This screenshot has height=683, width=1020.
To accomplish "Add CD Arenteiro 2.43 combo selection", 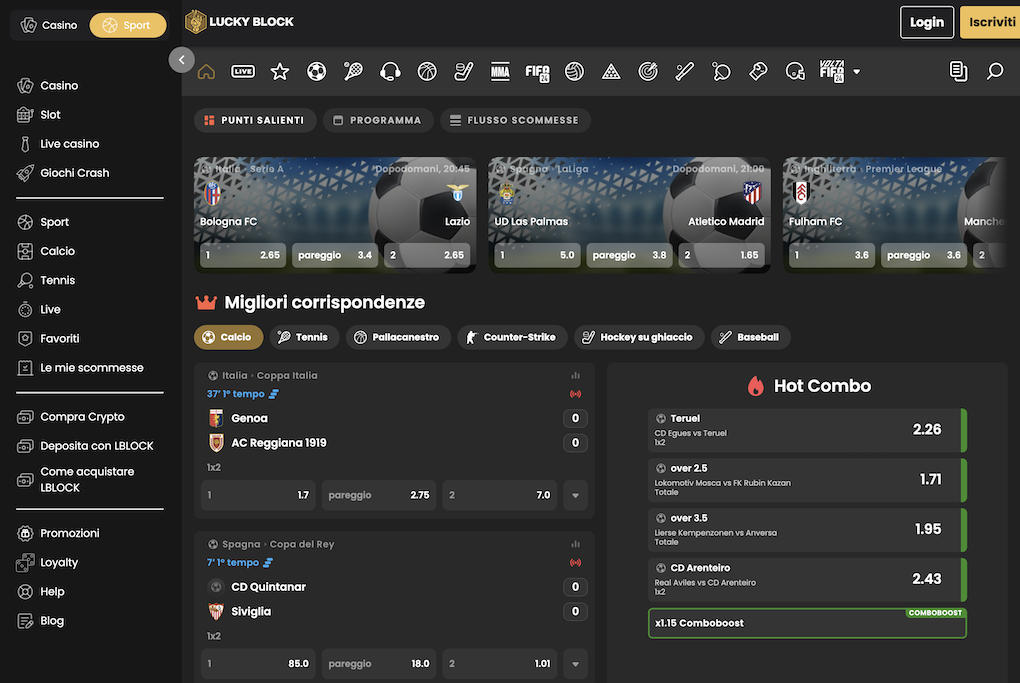I will pyautogui.click(x=807, y=580).
